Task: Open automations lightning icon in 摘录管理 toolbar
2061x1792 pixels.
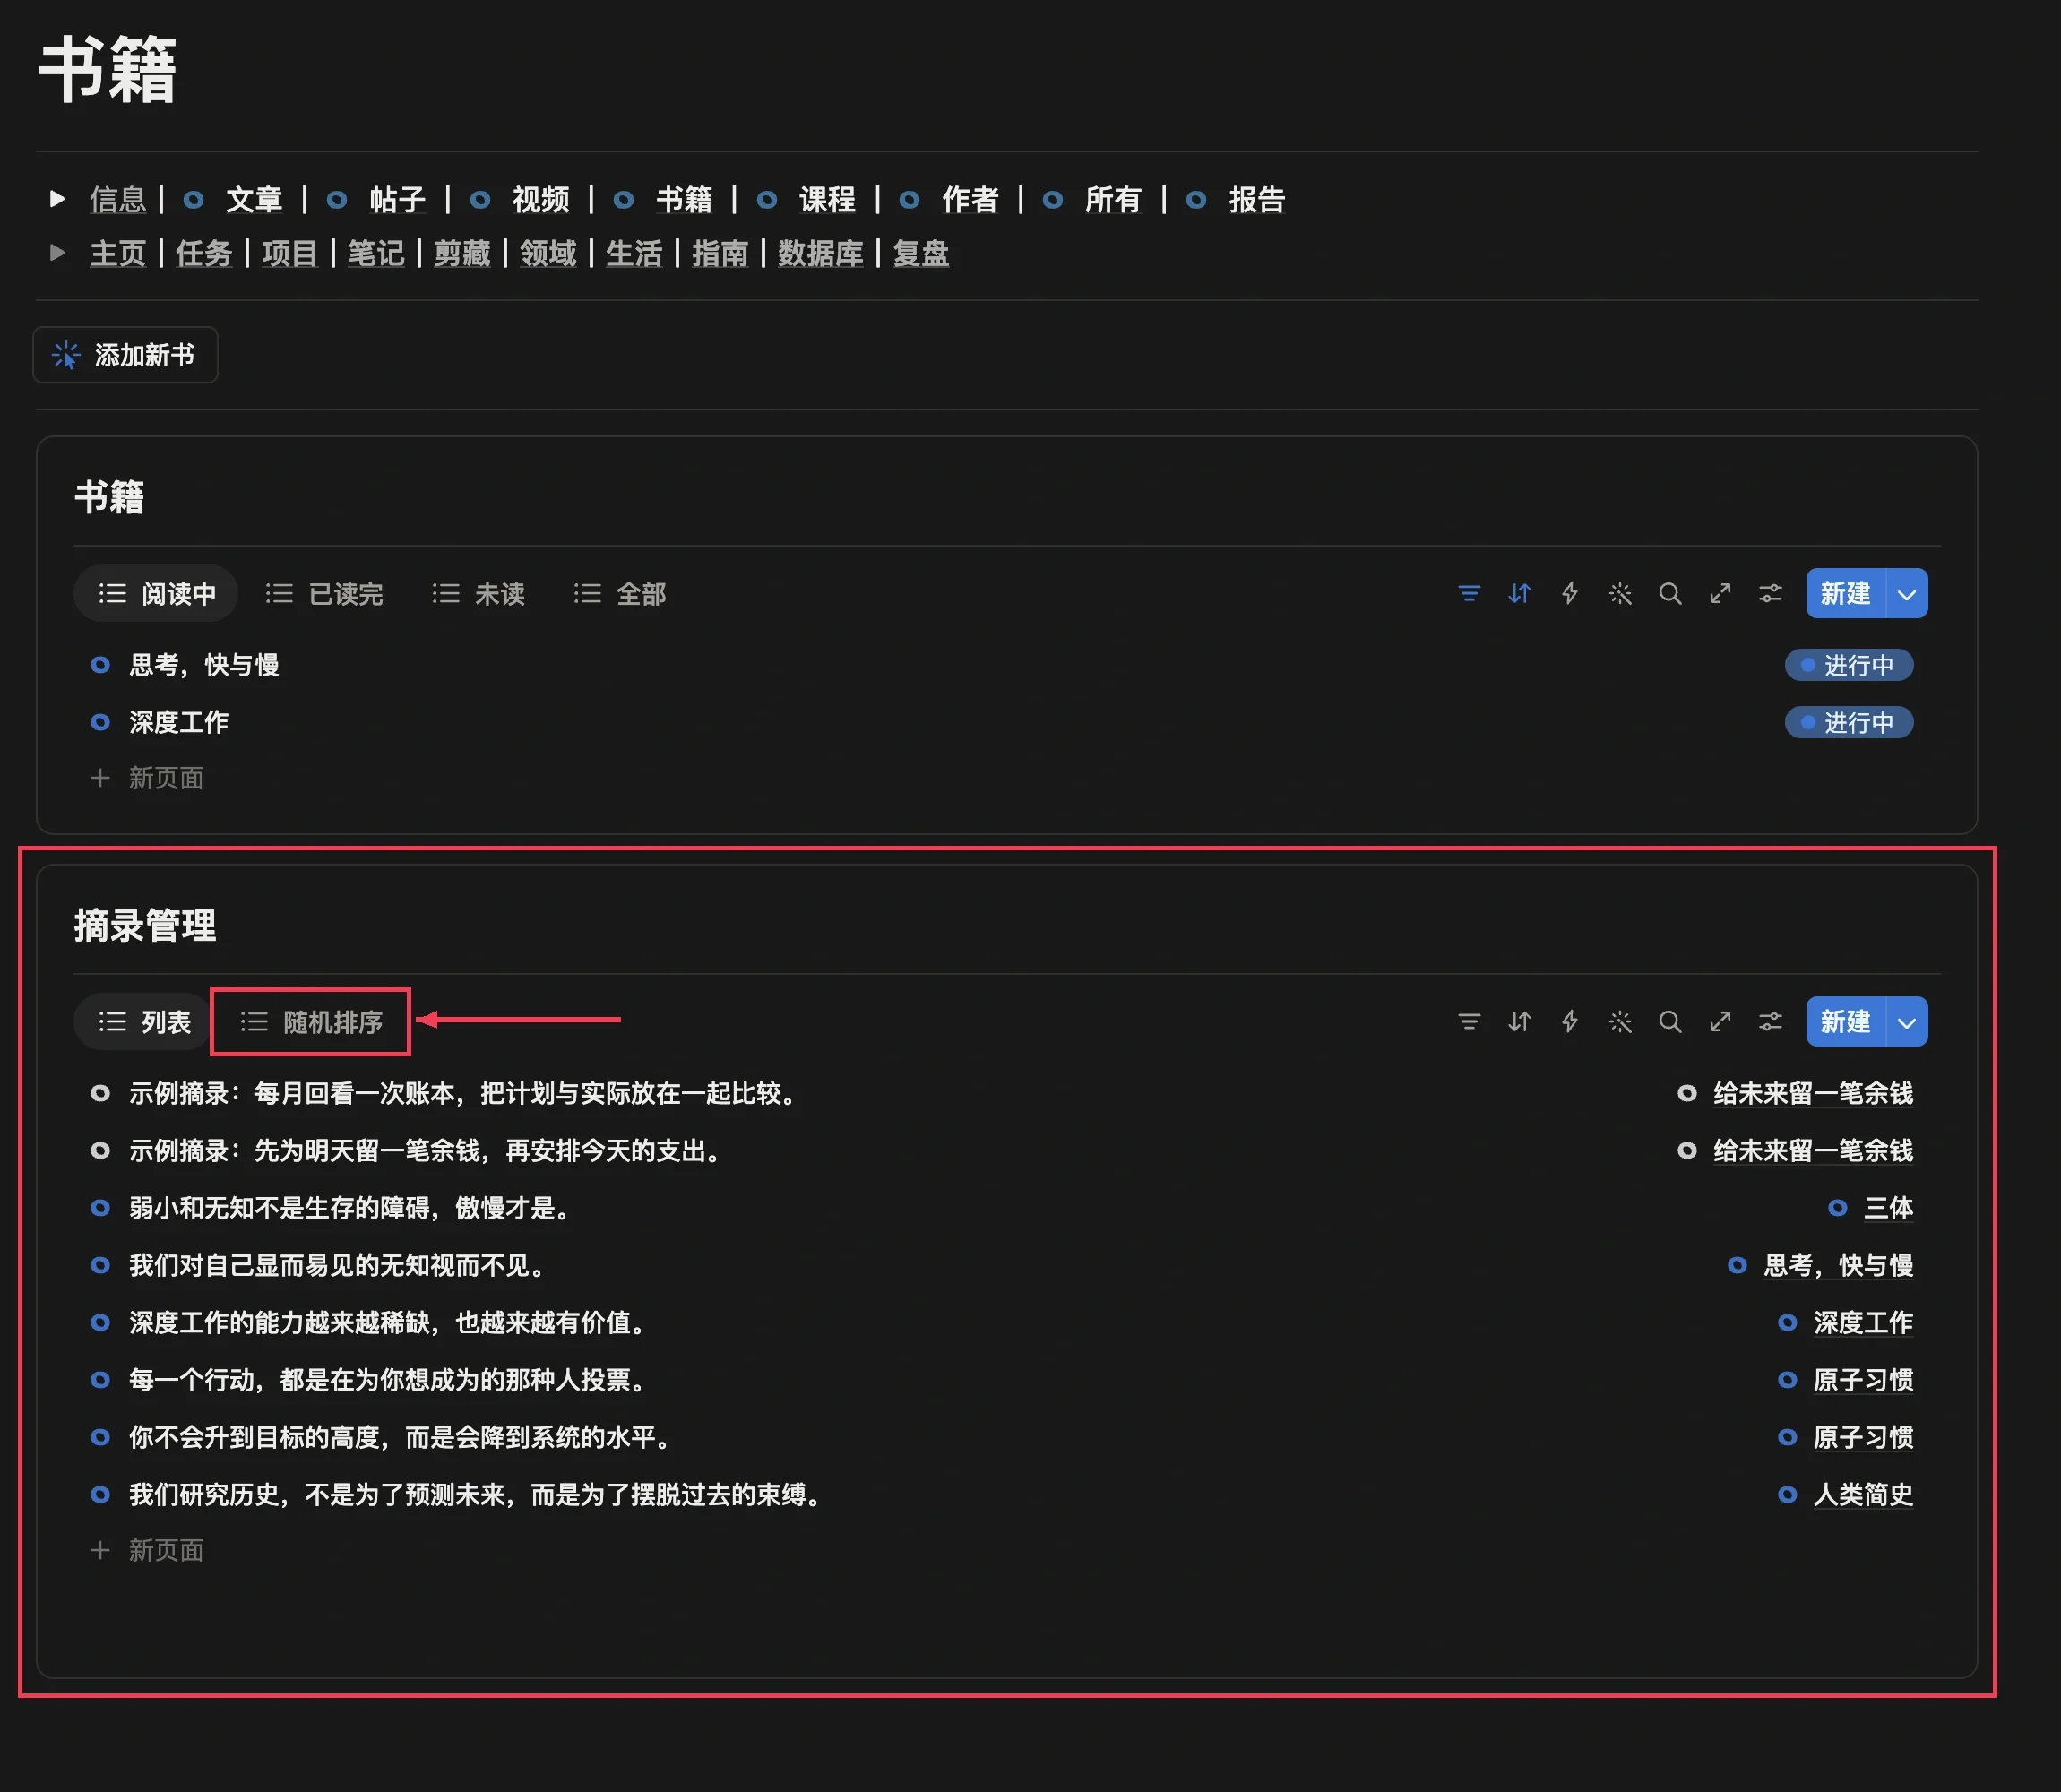Action: (x=1570, y=1022)
